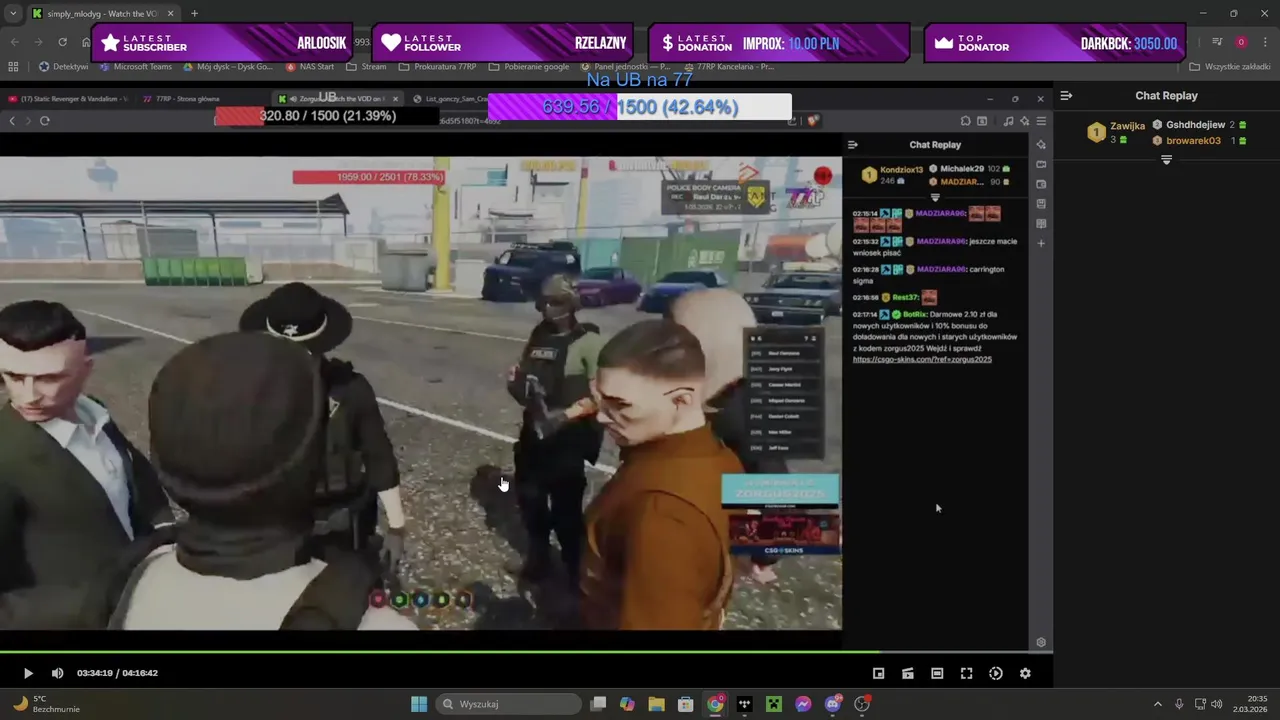Show hidden system tray icons
Viewport: 1280px width, 720px height.
point(1158,704)
